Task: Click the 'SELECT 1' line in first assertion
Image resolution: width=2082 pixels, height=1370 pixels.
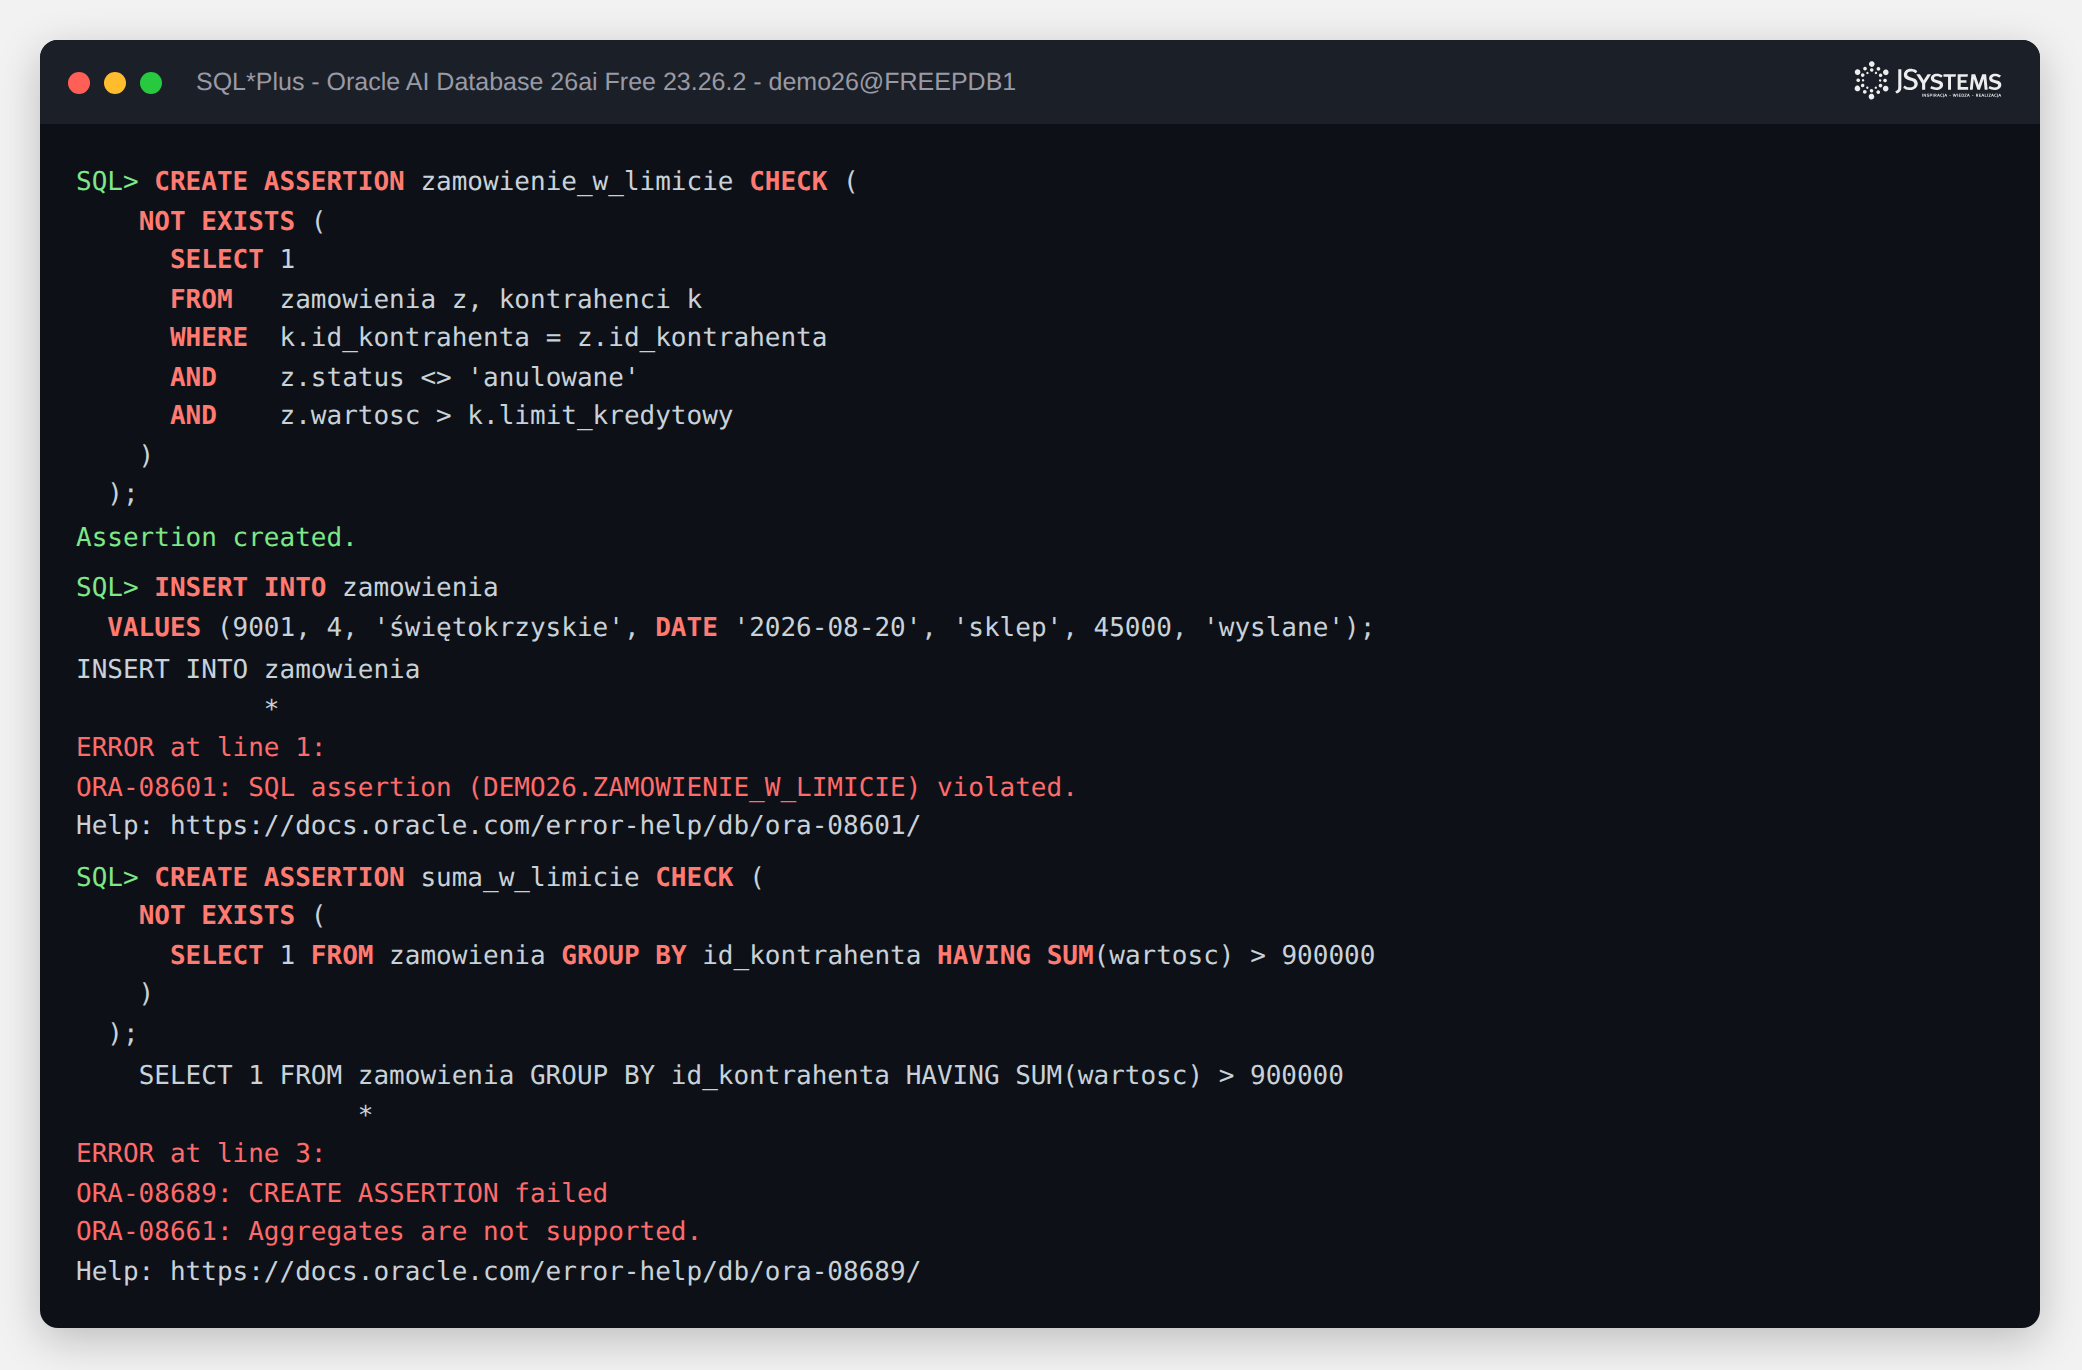Action: [232, 260]
